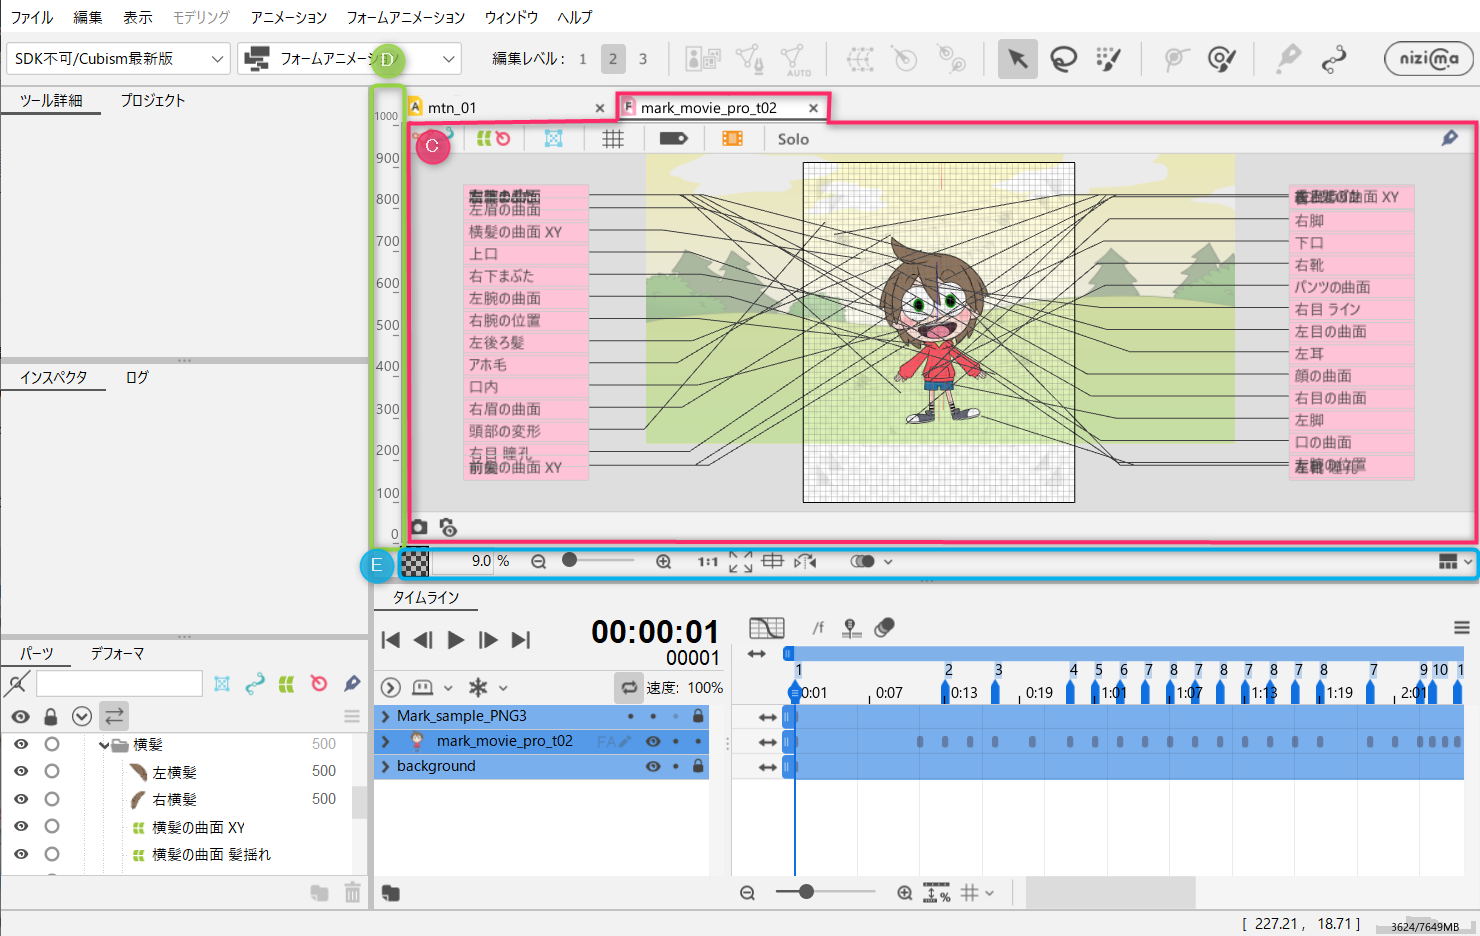Hide the background track in the timeline
Viewport: 1480px width, 936px height.
coord(653,766)
